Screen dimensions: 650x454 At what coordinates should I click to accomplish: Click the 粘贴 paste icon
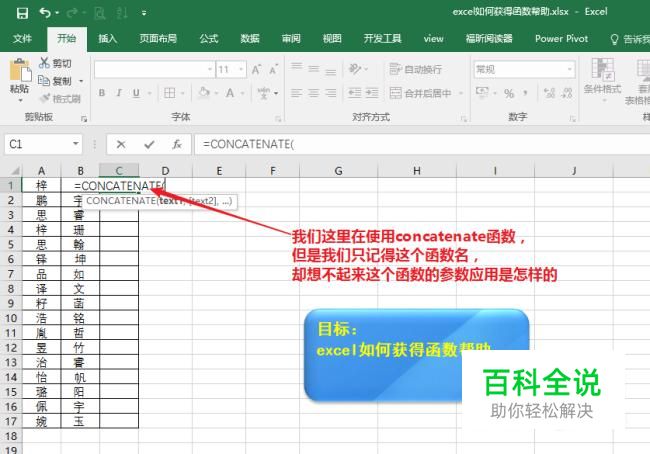pos(20,70)
